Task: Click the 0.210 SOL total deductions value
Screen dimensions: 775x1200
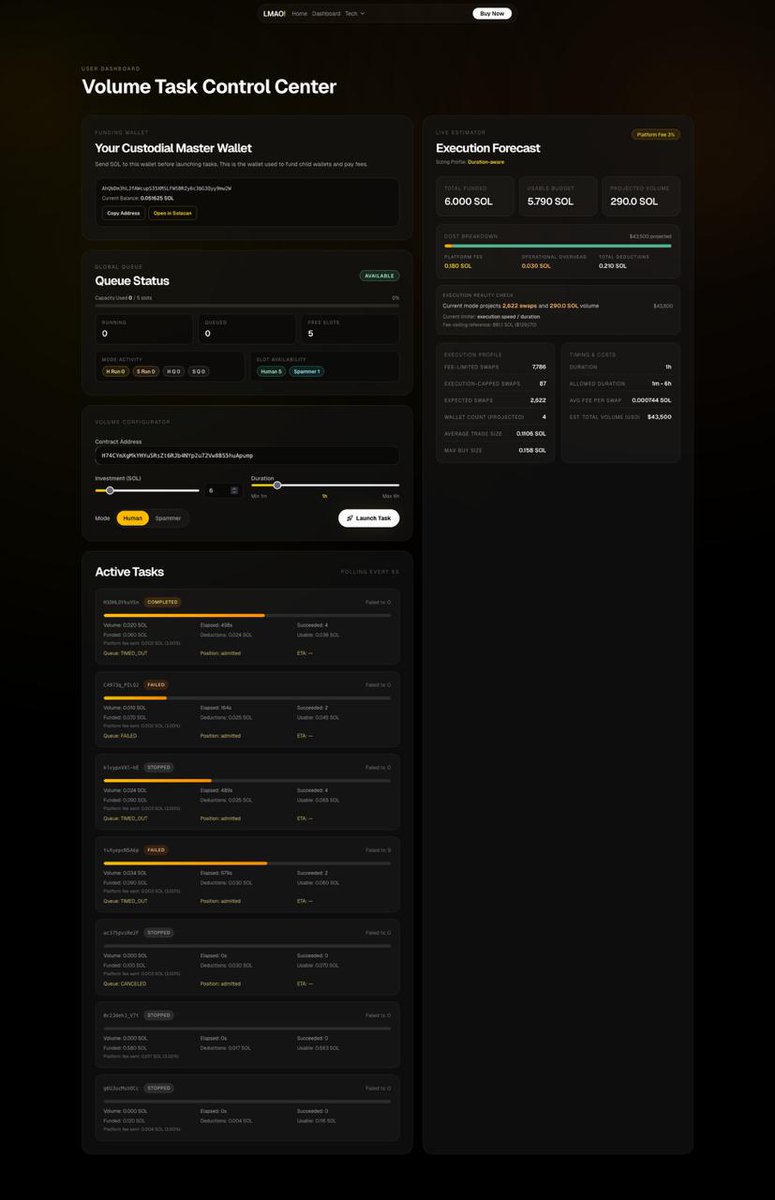Action: 613,265
